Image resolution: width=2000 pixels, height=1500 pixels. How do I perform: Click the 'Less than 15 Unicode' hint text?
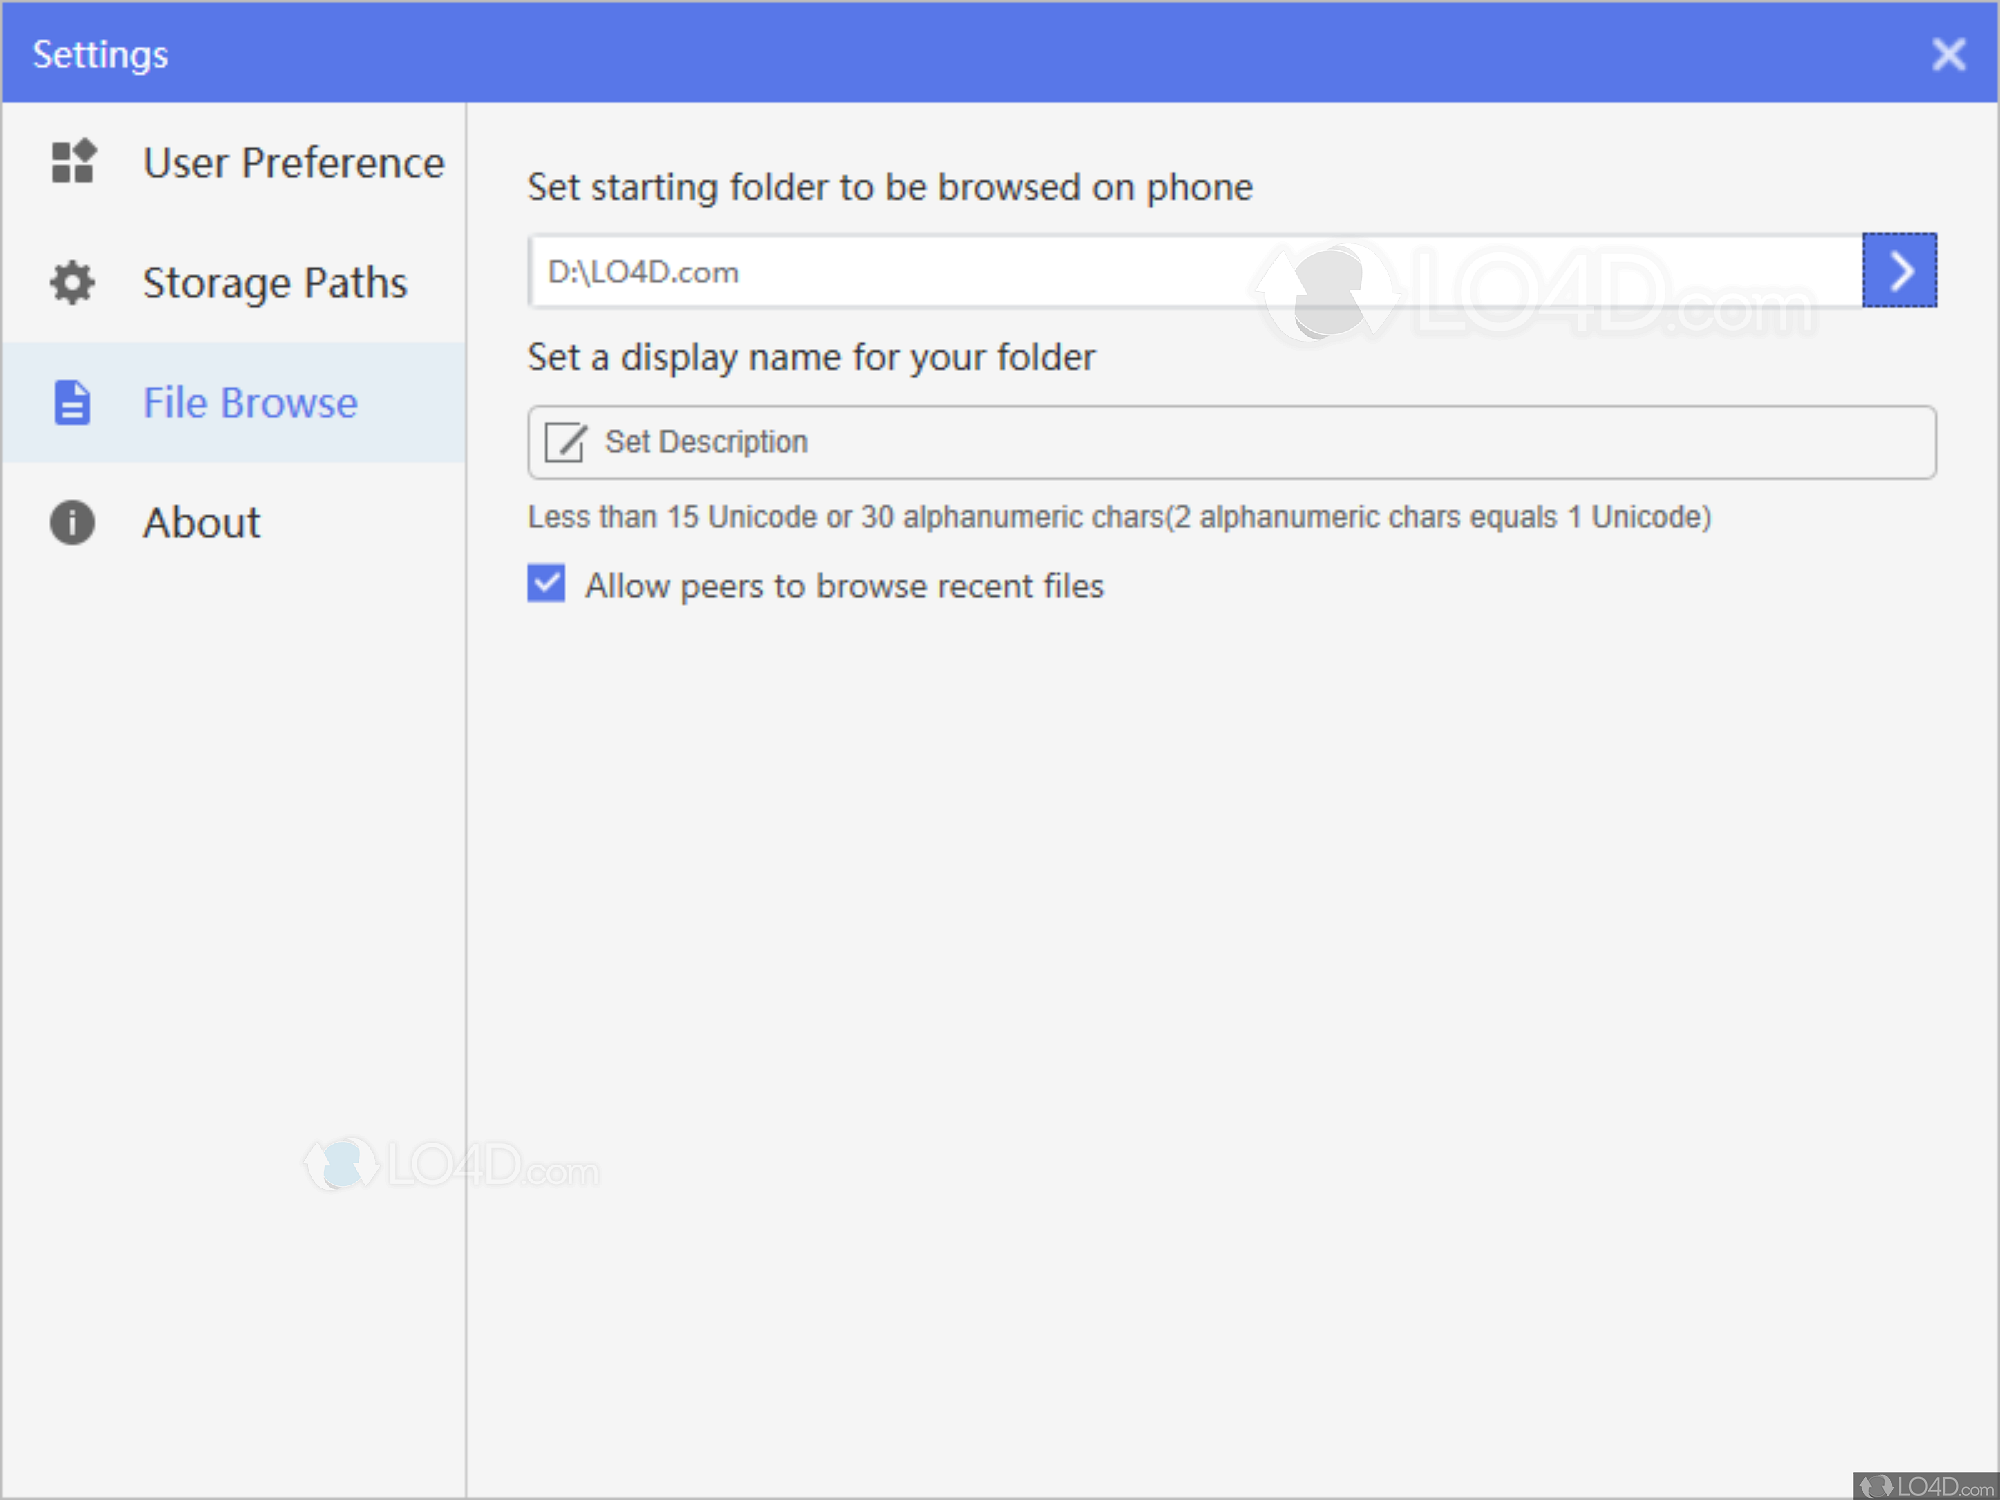coord(1118,517)
